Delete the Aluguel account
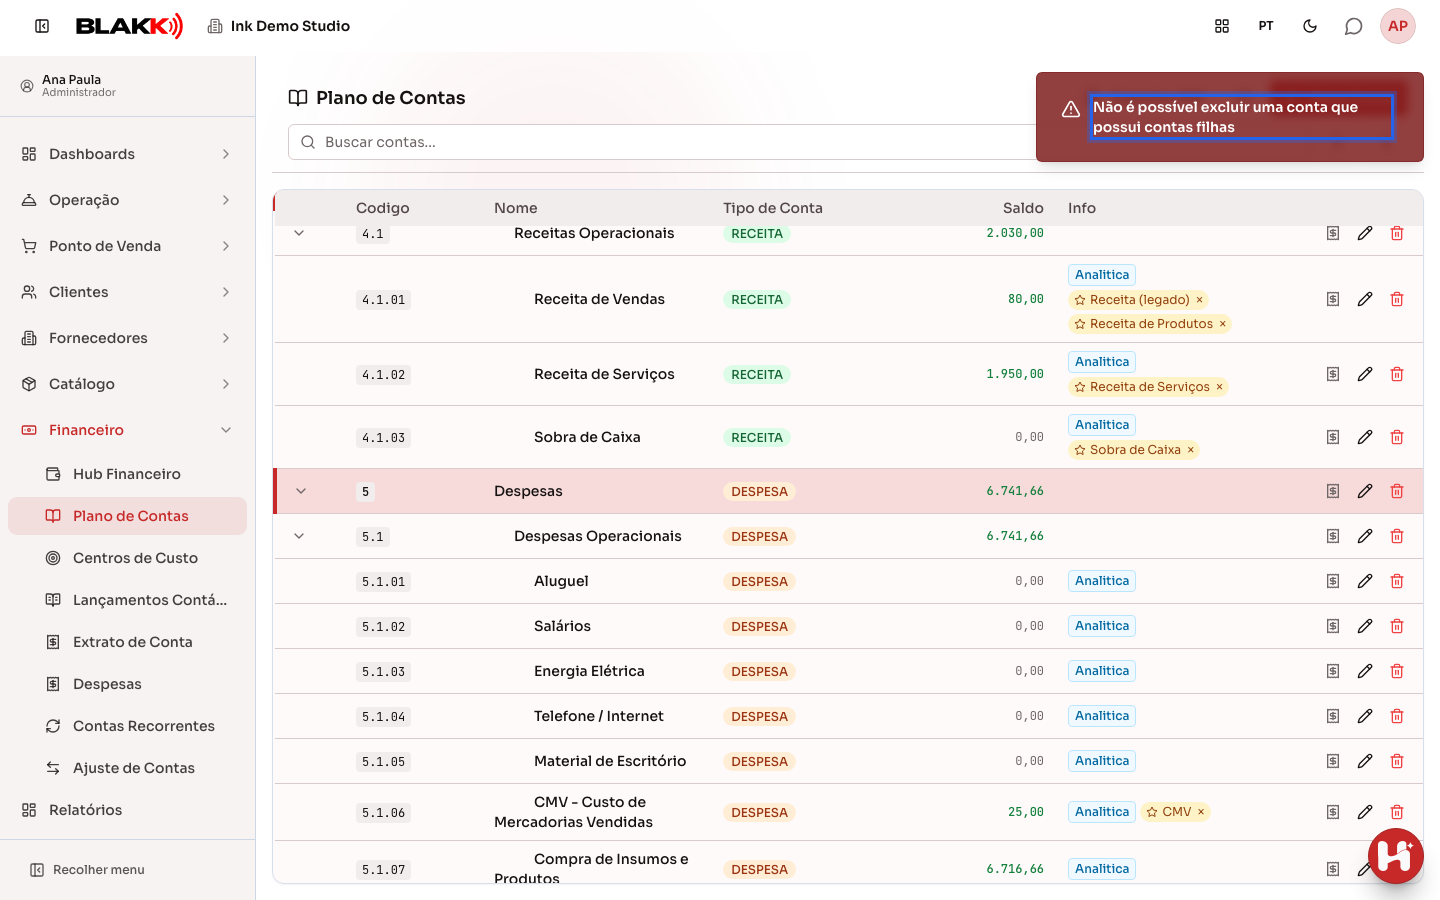This screenshot has height=900, width=1440. tap(1397, 581)
